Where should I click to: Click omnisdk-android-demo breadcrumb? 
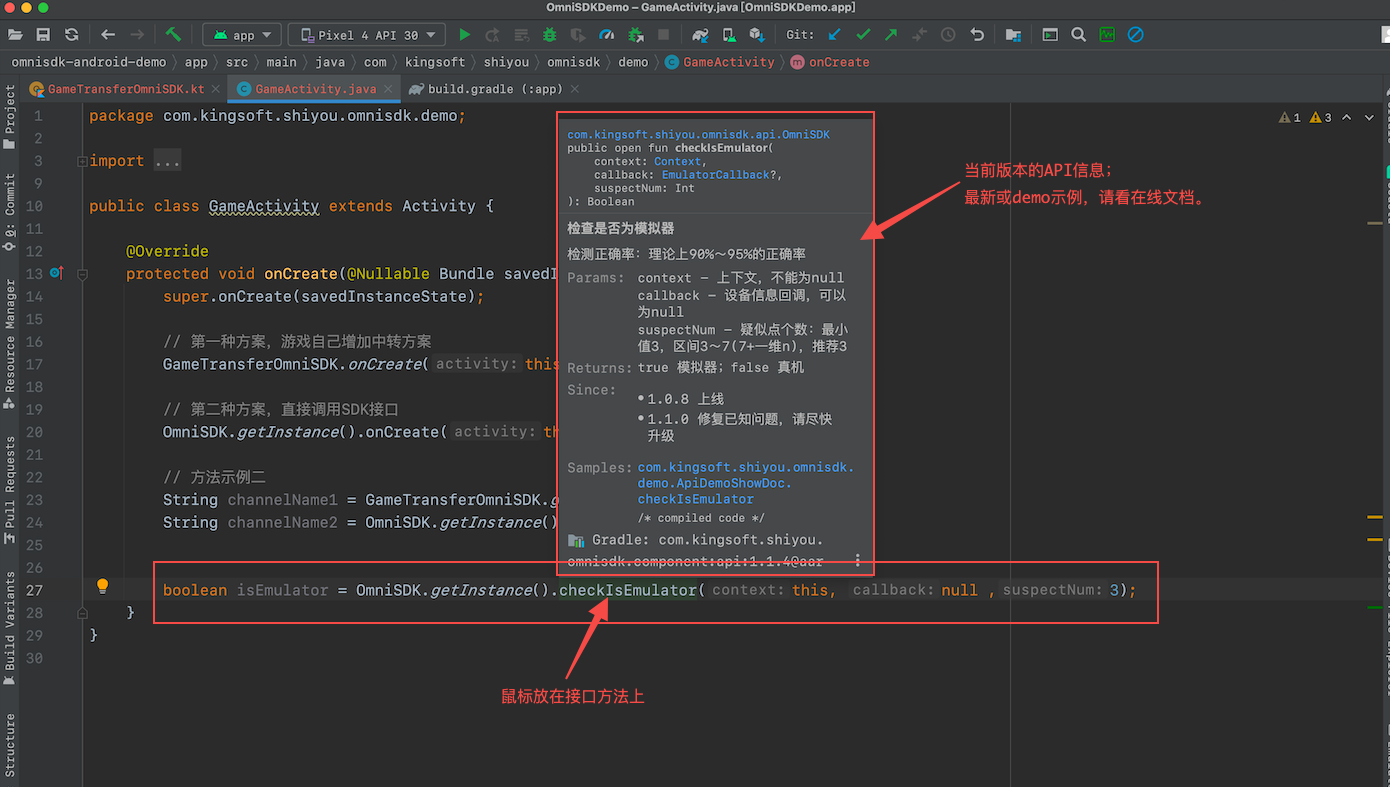coord(89,62)
